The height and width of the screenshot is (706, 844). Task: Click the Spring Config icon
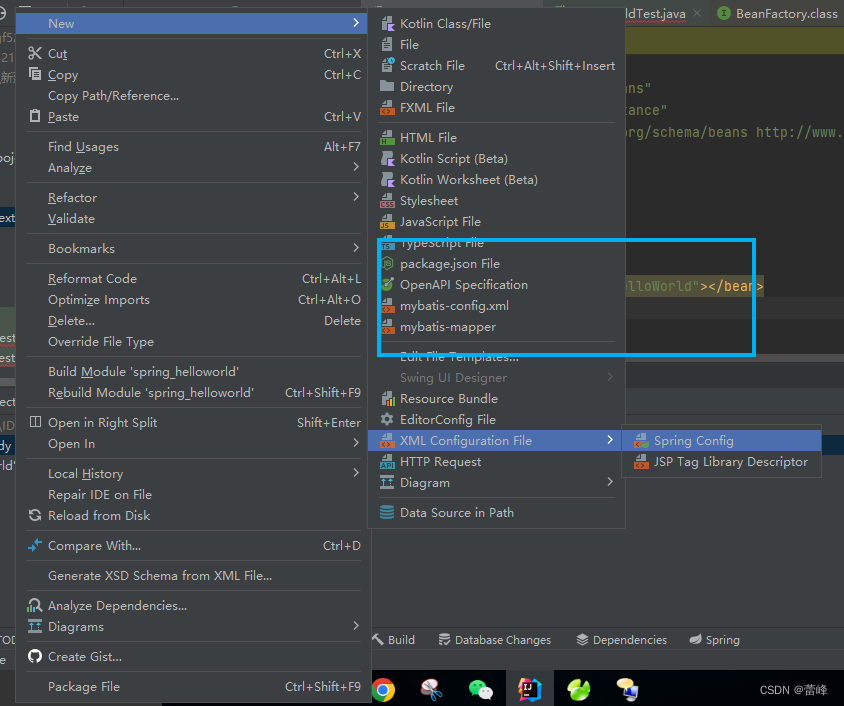[x=641, y=441]
